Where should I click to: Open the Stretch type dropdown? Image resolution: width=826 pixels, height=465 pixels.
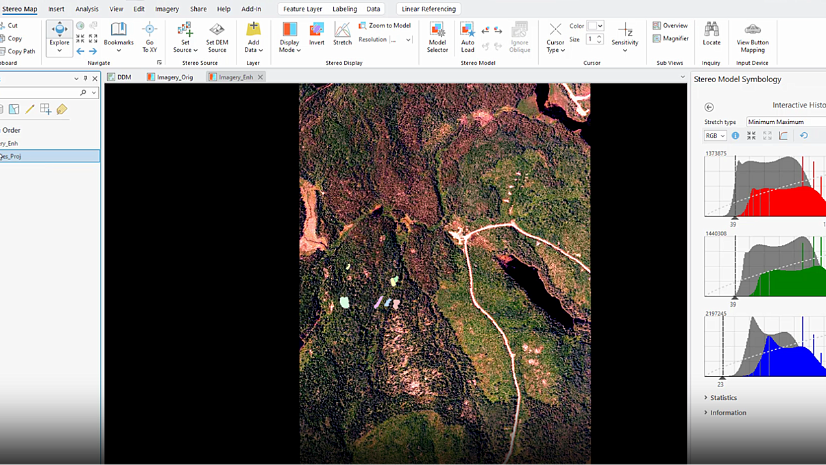[786, 122]
